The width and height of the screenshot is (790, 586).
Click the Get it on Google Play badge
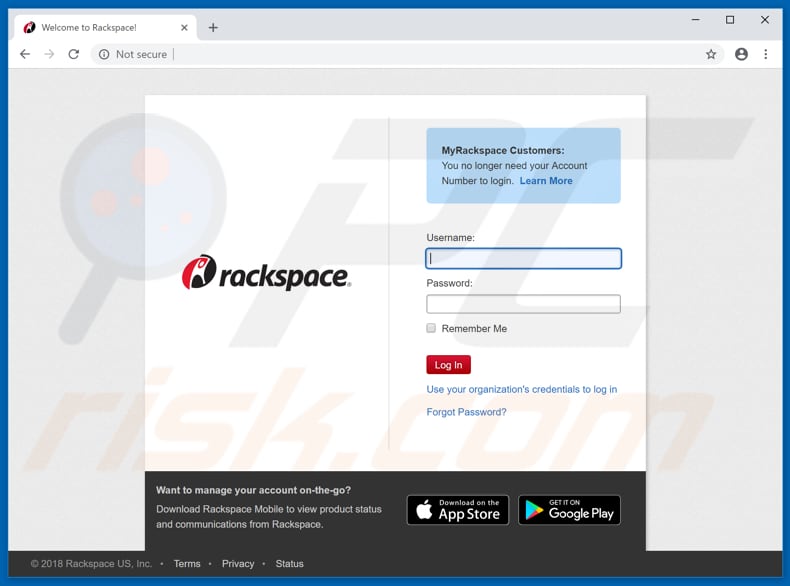click(569, 510)
